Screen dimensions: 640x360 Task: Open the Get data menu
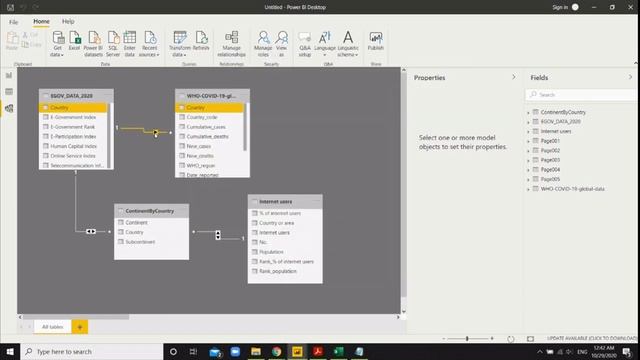(x=58, y=44)
